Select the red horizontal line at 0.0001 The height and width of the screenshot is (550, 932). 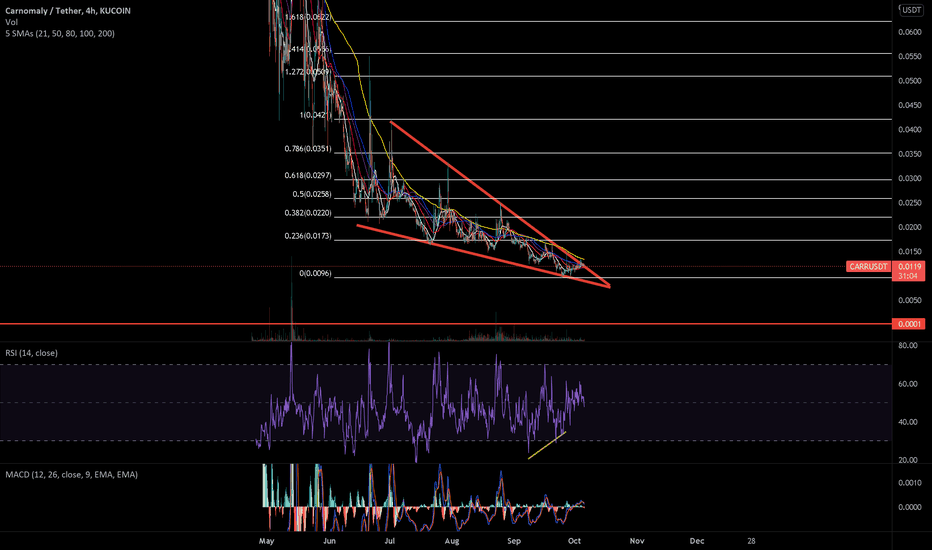tap(446, 324)
